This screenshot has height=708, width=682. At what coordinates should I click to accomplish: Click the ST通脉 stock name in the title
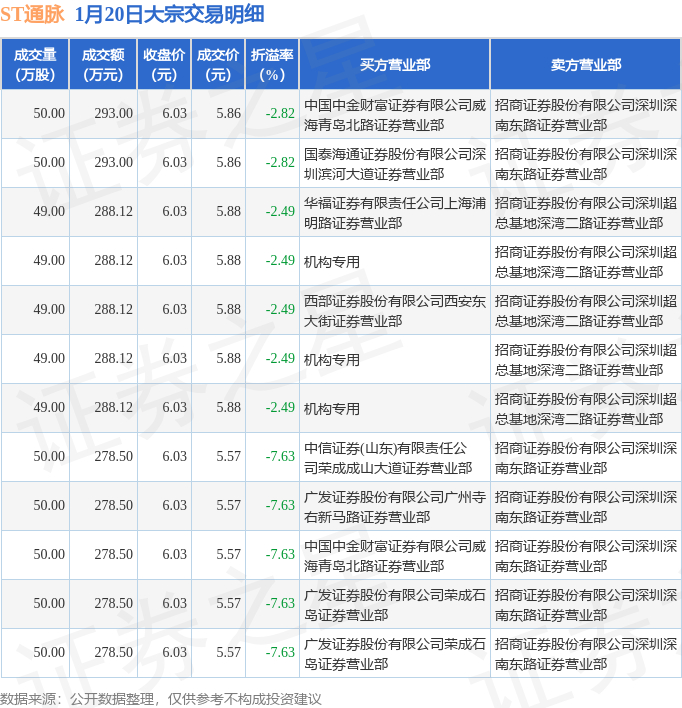coord(33,14)
